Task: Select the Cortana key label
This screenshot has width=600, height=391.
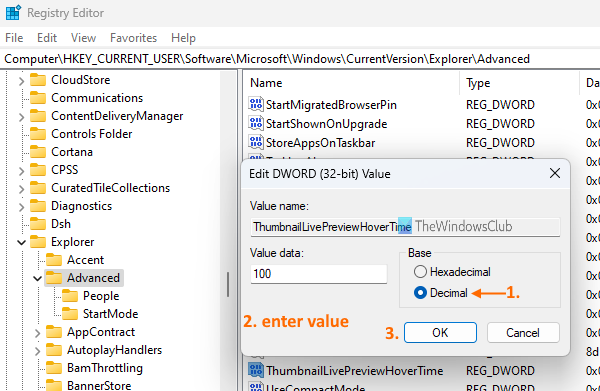Action: click(x=72, y=152)
